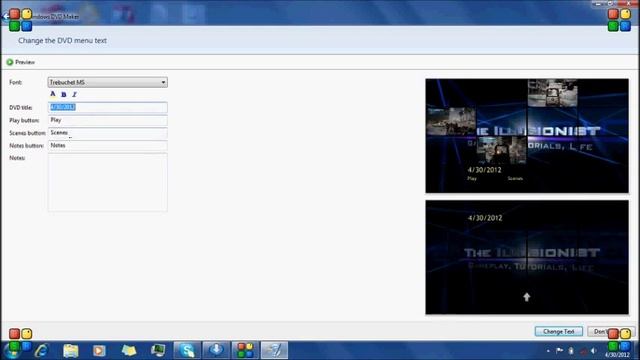Show hidden system tray icons
This screenshot has width=640, height=360.
tap(548, 351)
